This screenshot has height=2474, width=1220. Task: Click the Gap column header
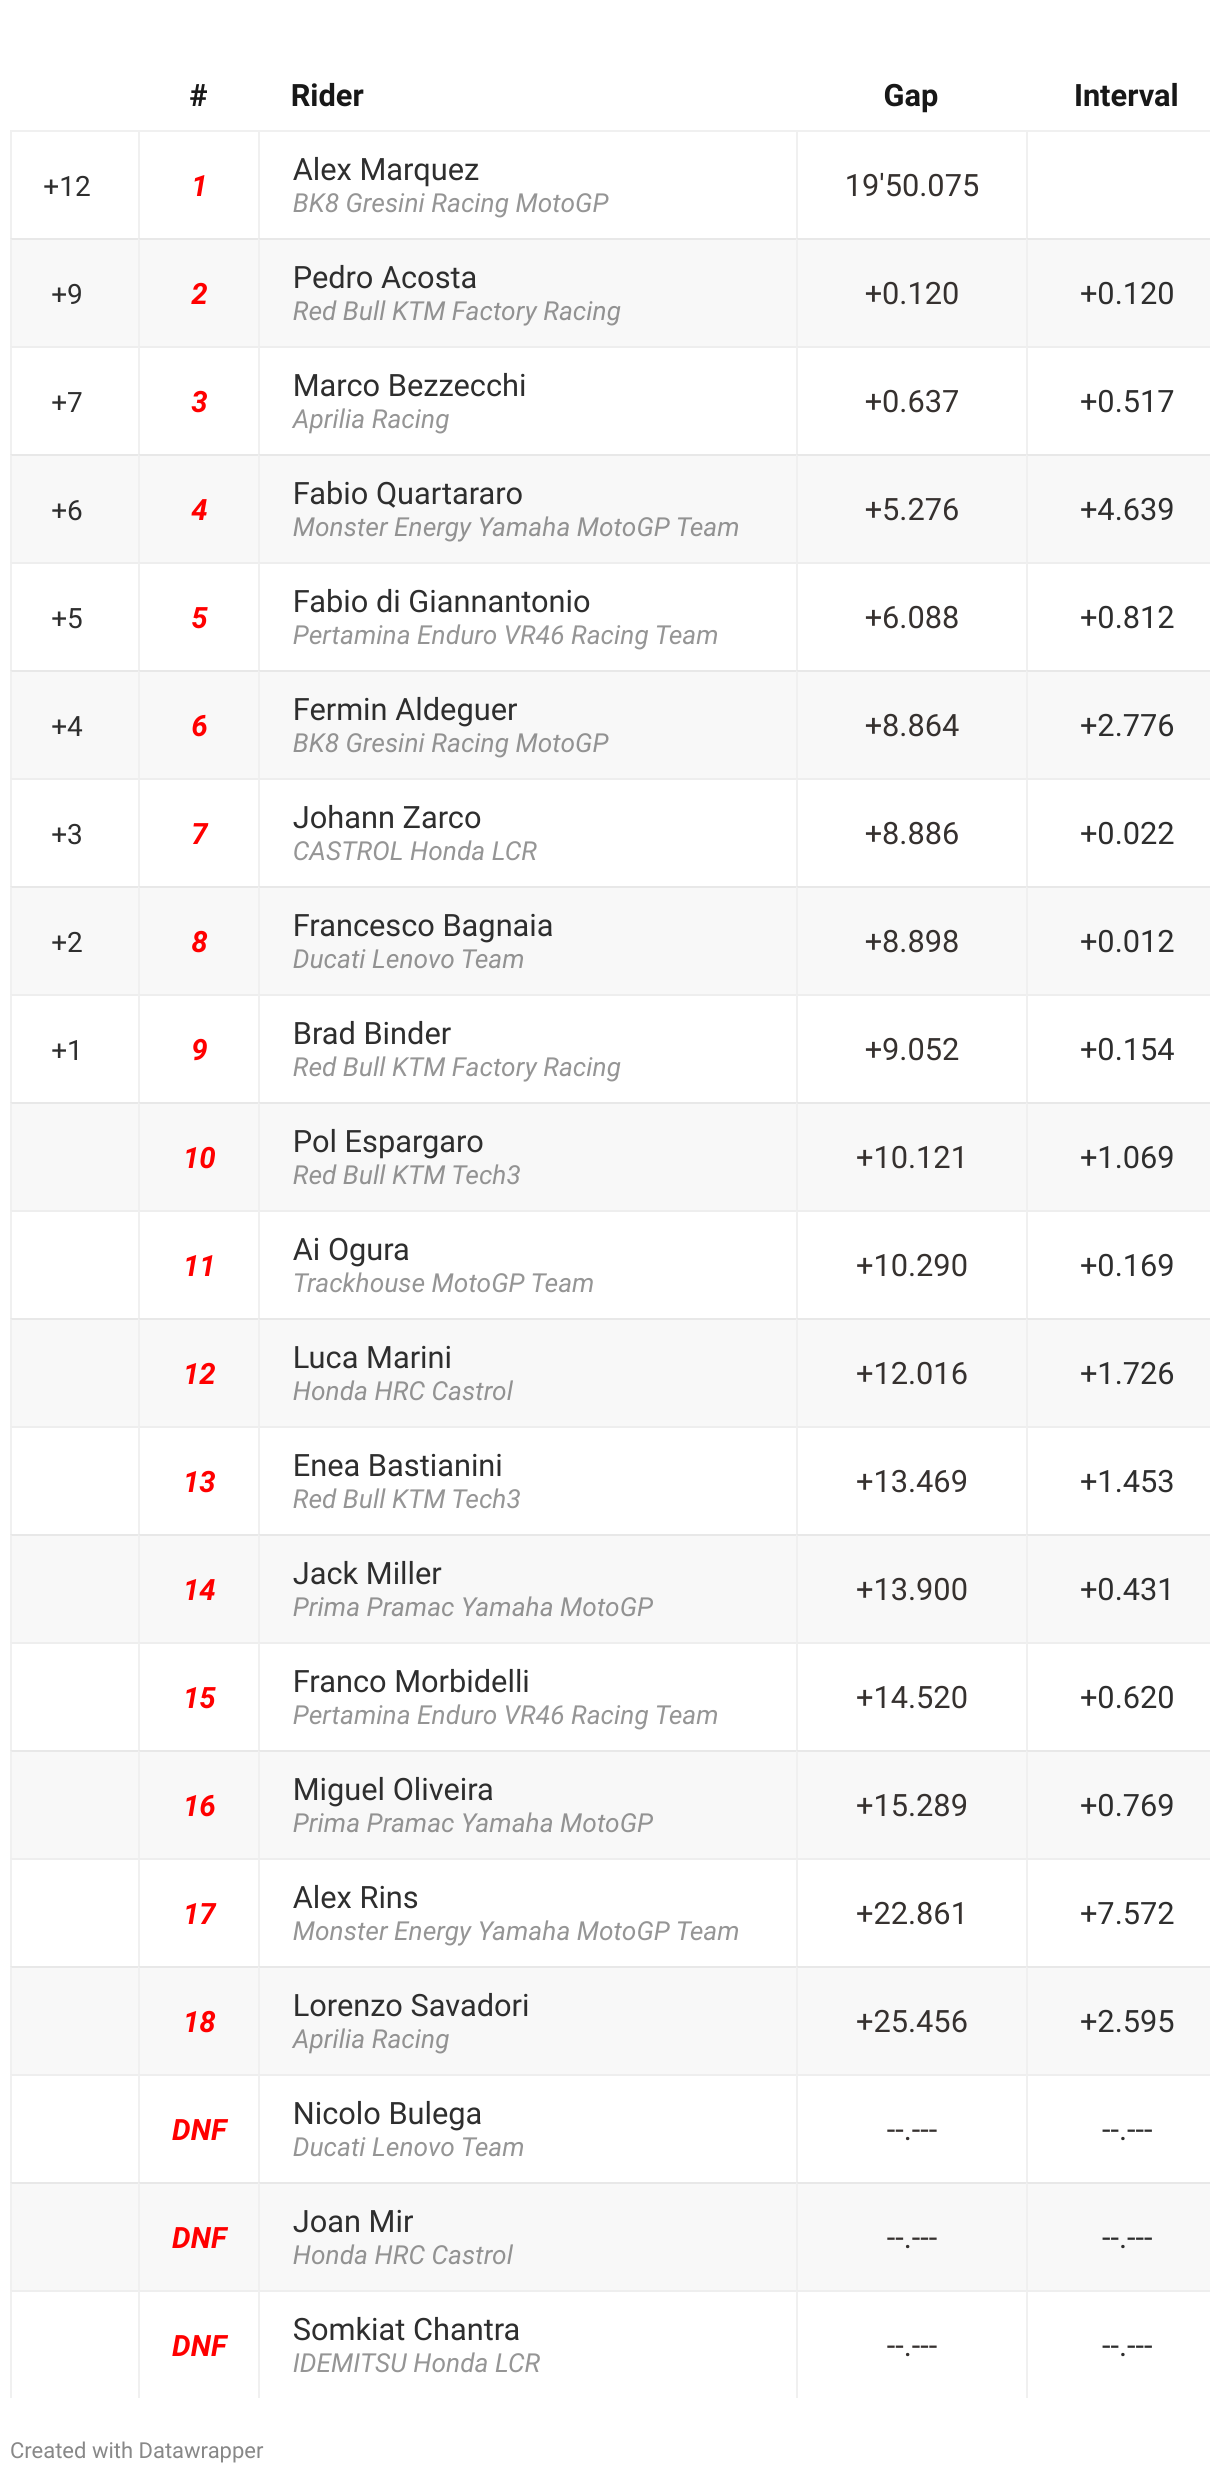pos(911,96)
